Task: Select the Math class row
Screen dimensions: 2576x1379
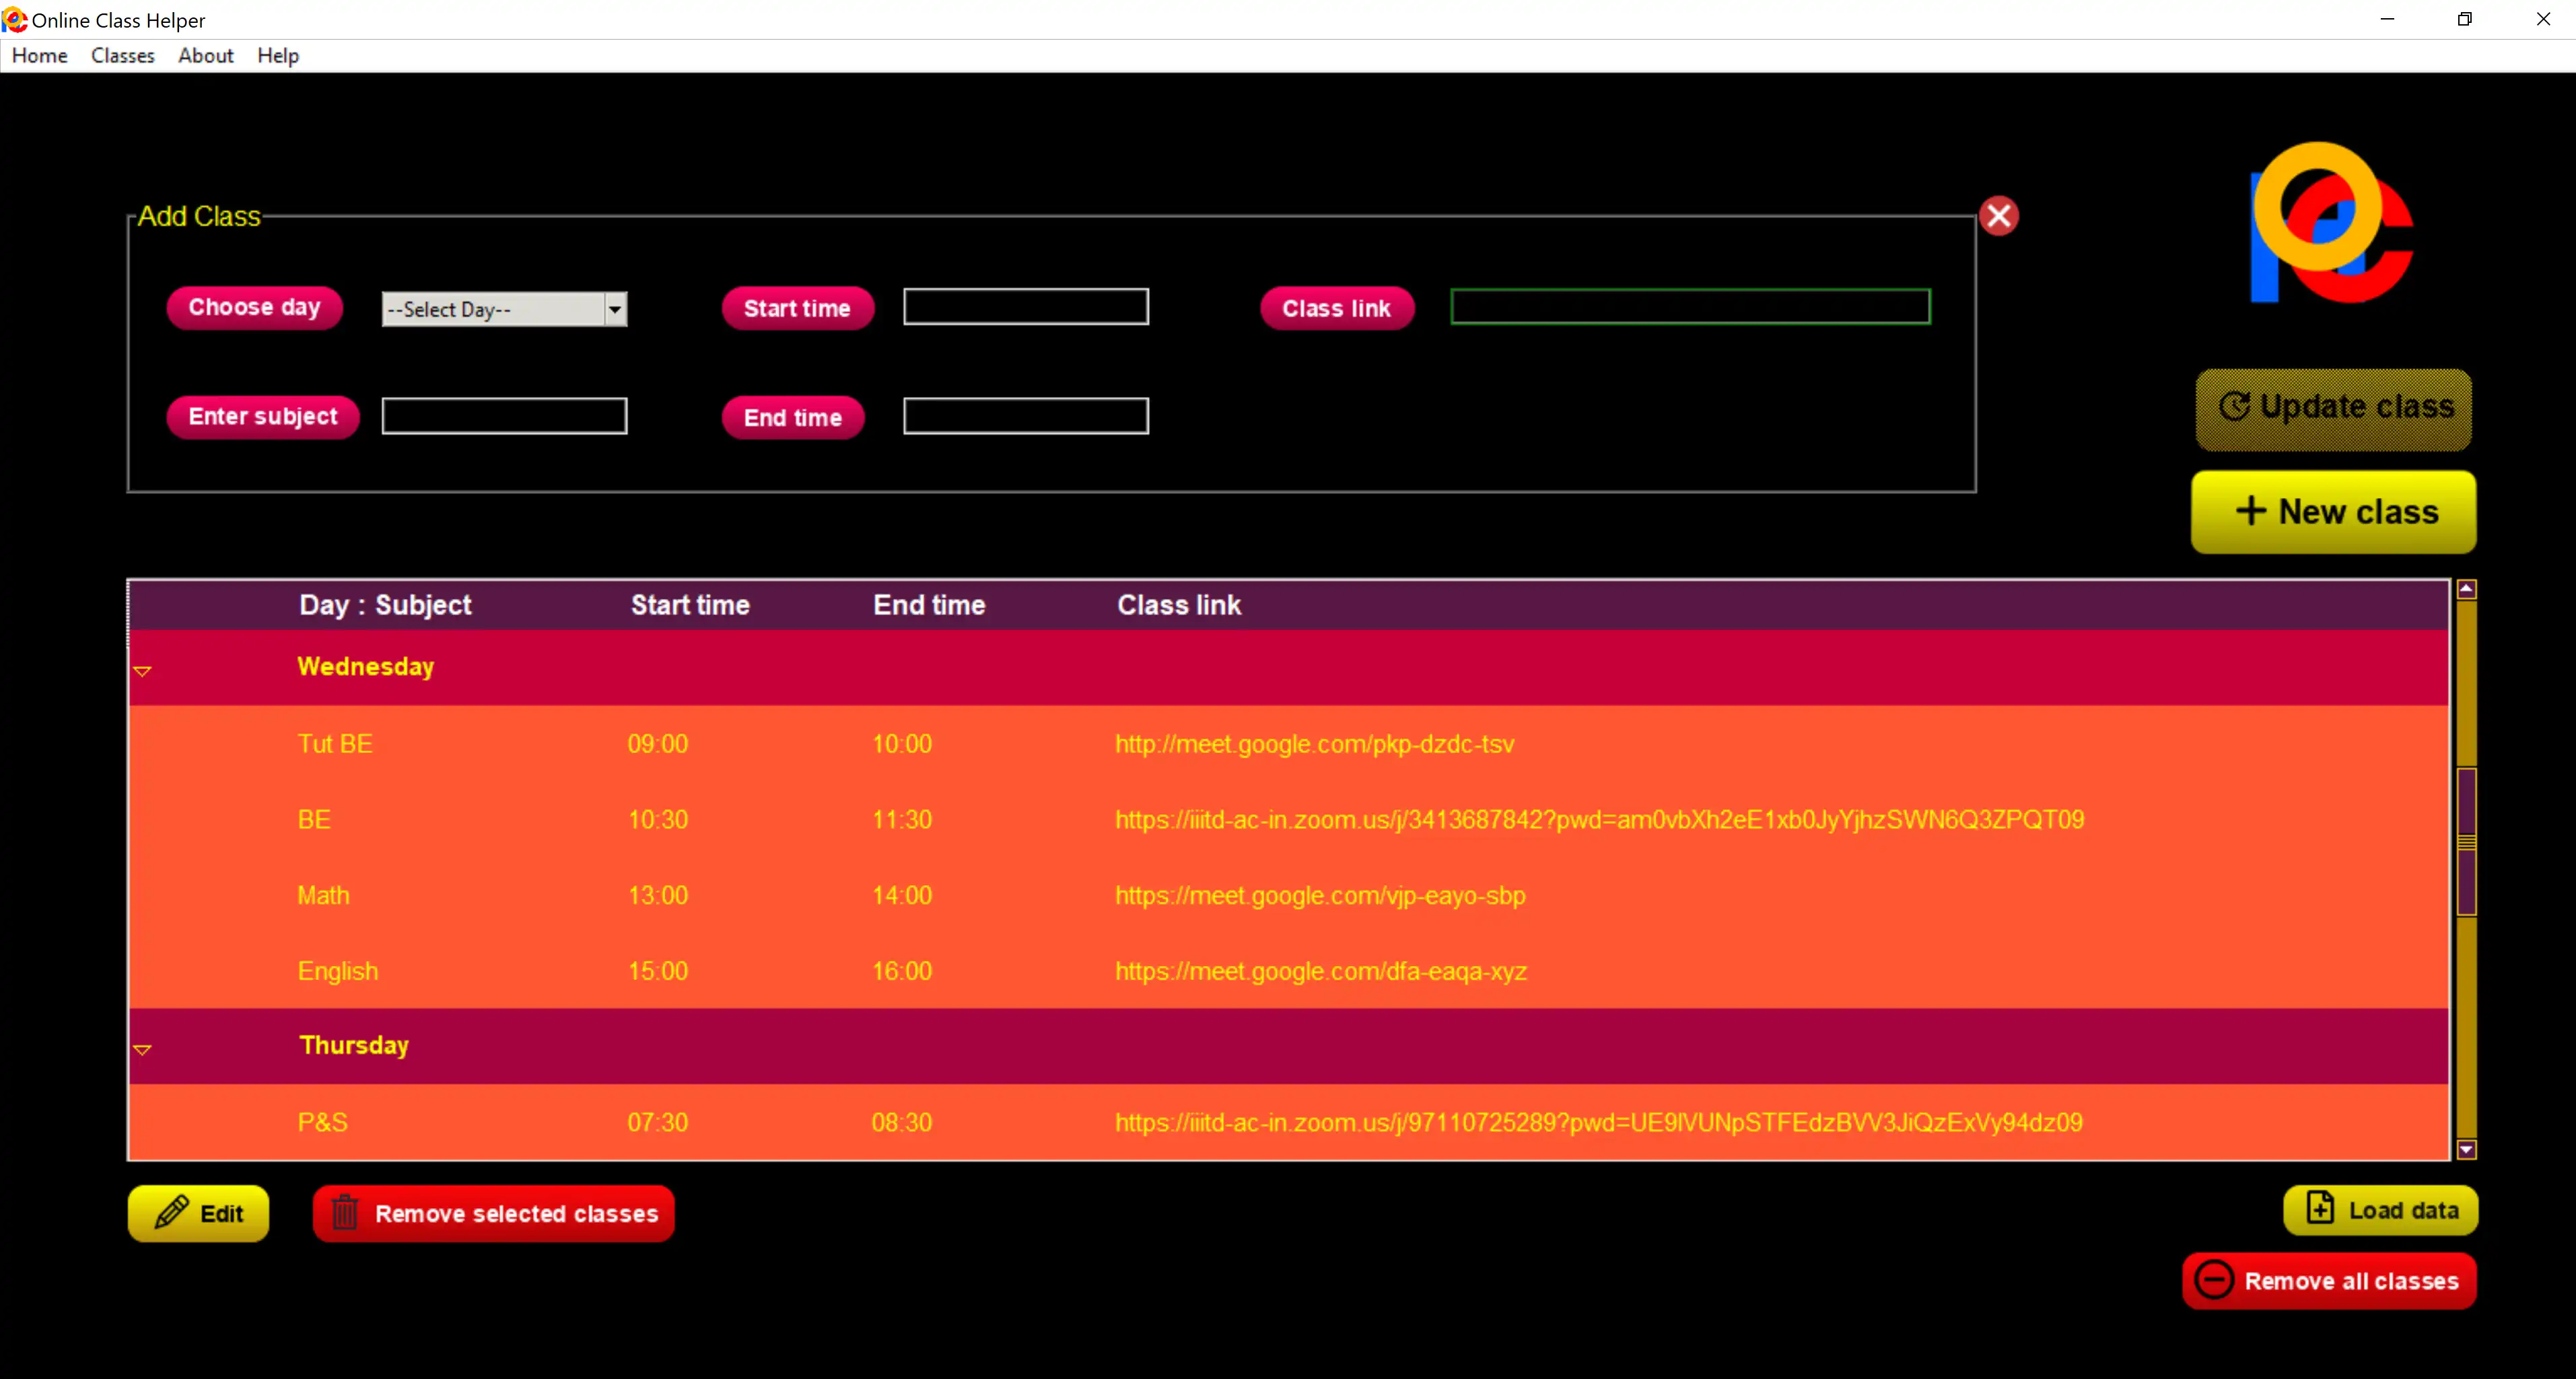Action: (x=1288, y=895)
